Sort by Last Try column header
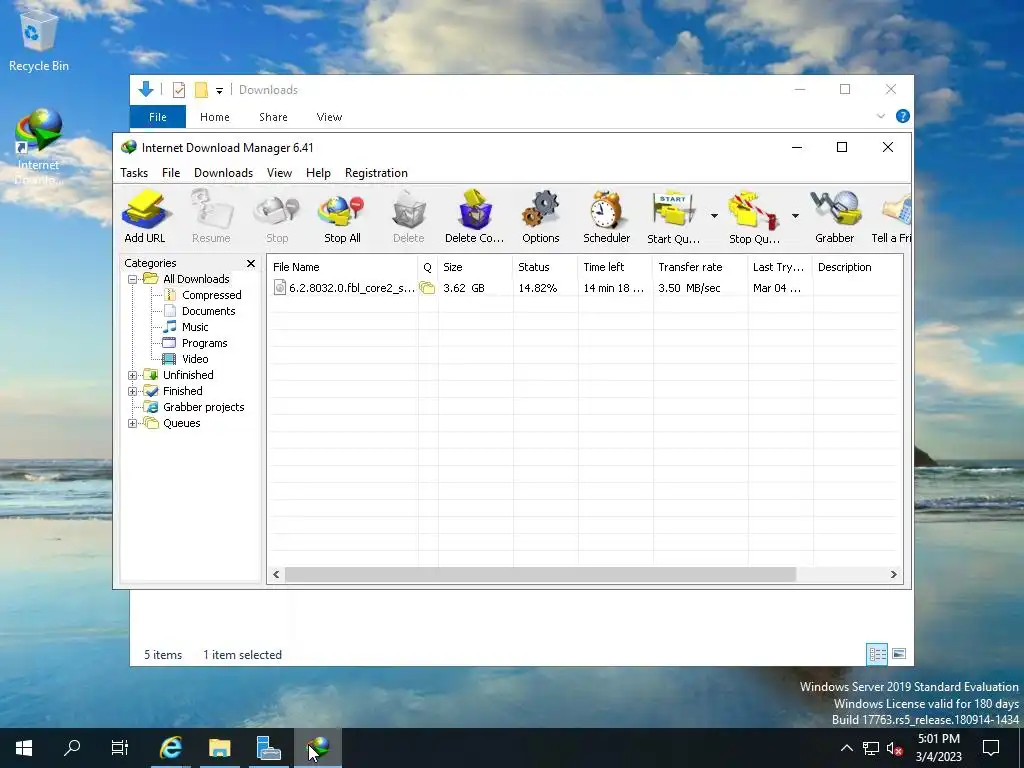The height and width of the screenshot is (768, 1024). tap(780, 266)
